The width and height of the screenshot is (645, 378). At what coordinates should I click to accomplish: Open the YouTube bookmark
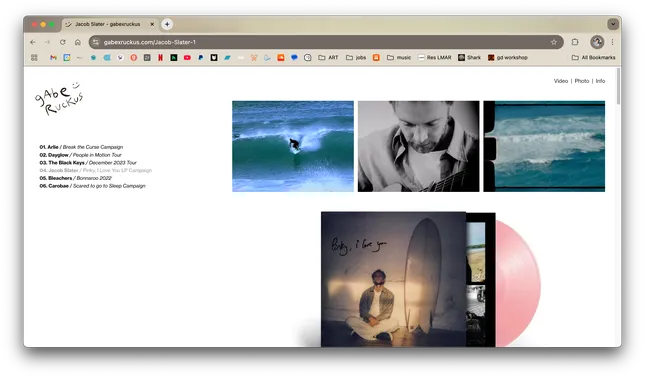(187, 58)
